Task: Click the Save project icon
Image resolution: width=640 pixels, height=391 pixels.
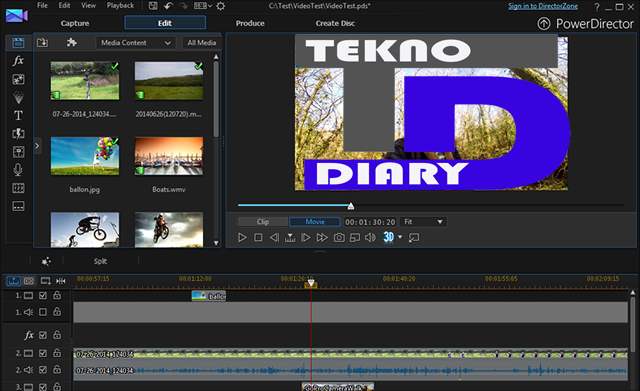Action: point(153,6)
